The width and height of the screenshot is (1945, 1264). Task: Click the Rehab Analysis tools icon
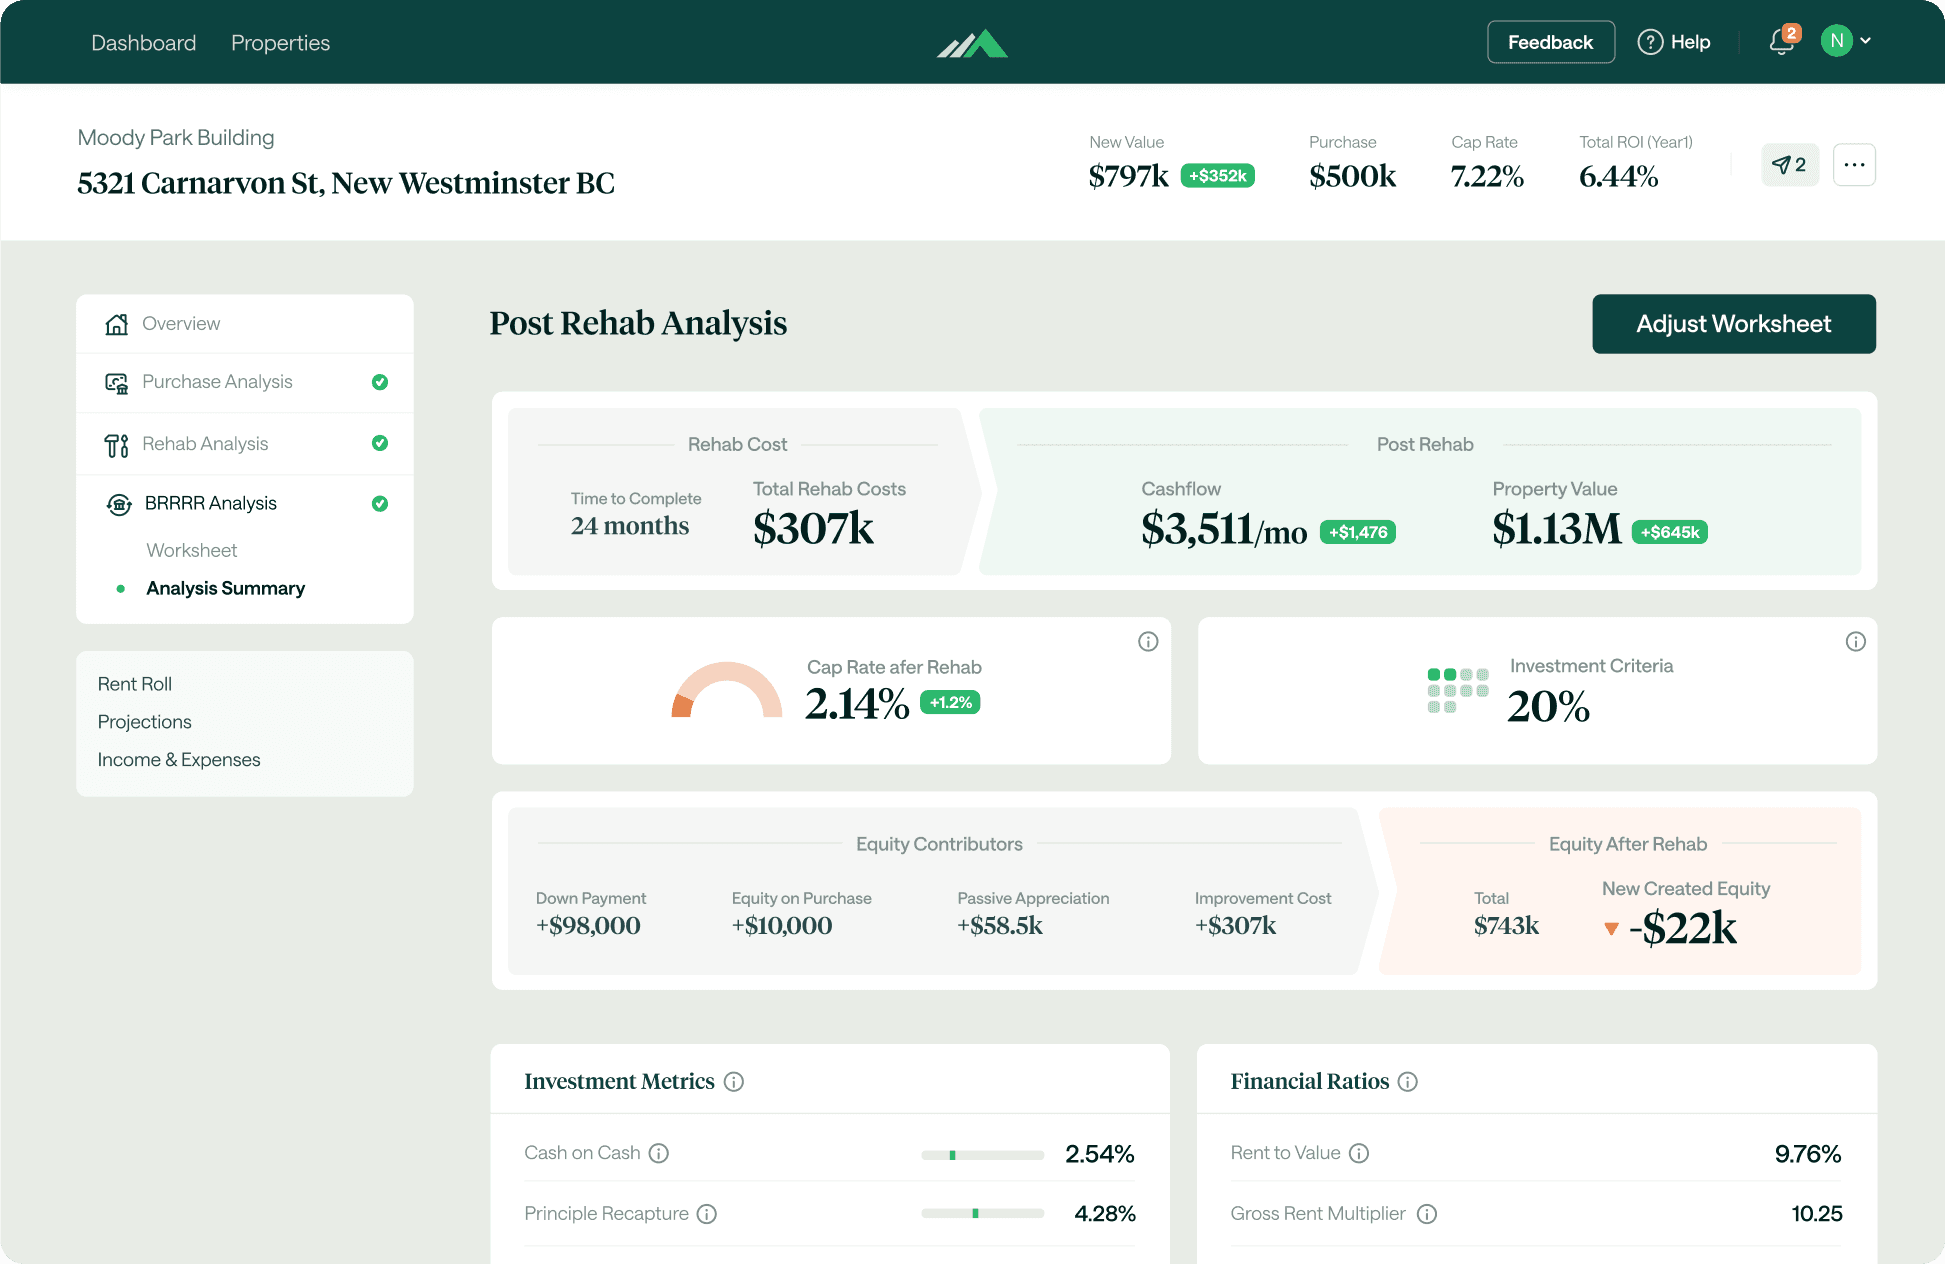pyautogui.click(x=117, y=445)
